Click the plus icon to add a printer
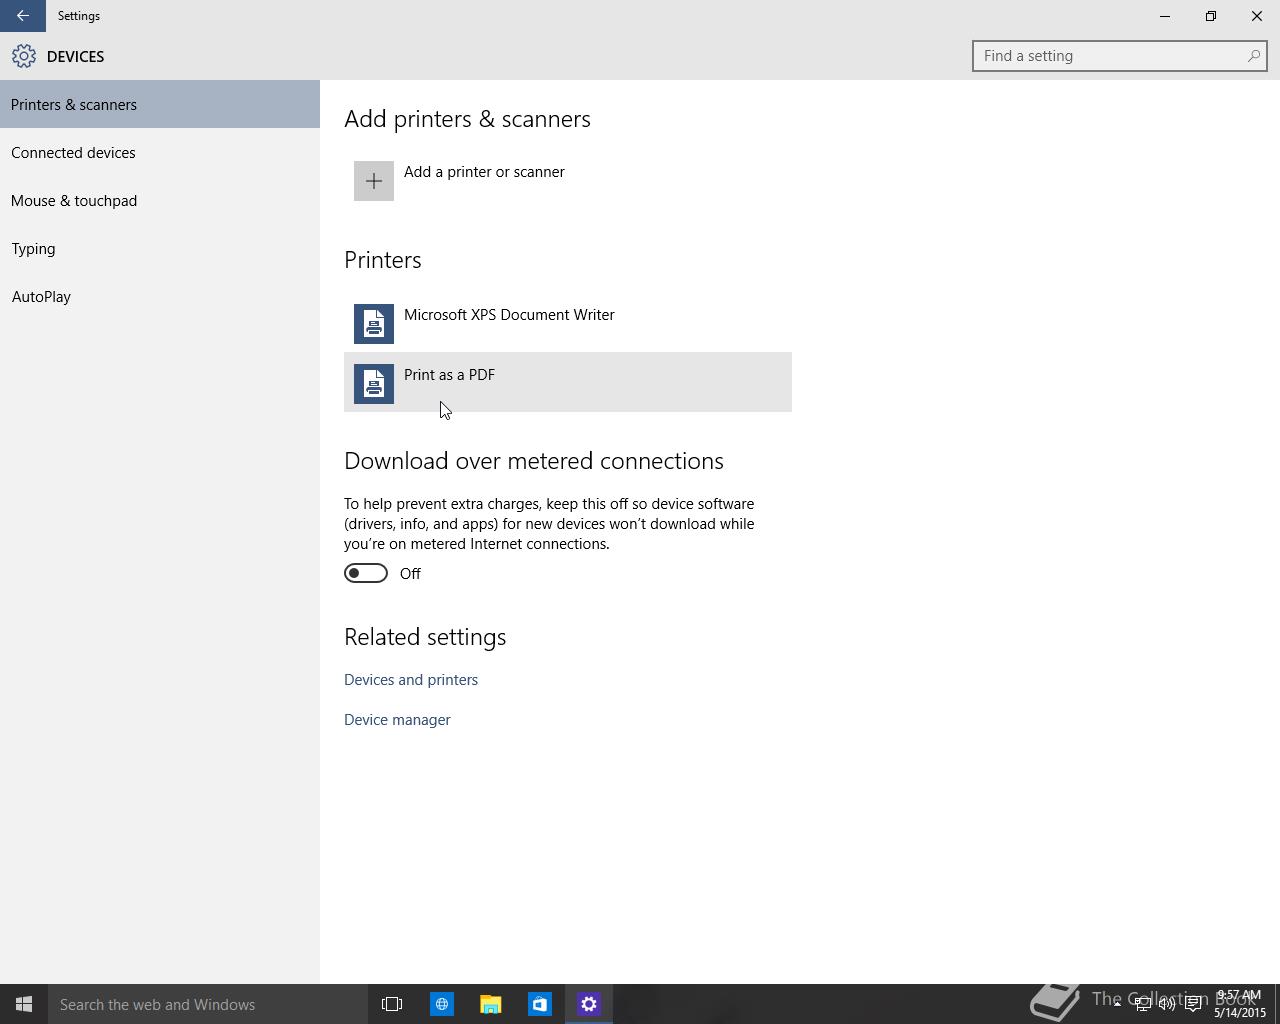Image resolution: width=1280 pixels, height=1024 pixels. [x=374, y=181]
